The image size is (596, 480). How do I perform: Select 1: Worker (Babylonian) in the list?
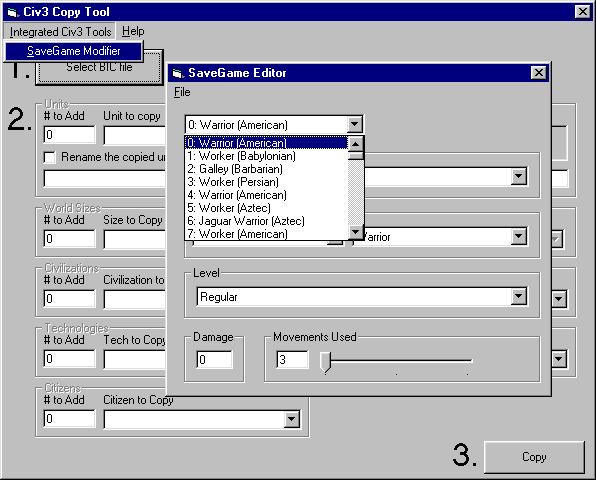pyautogui.click(x=266, y=156)
